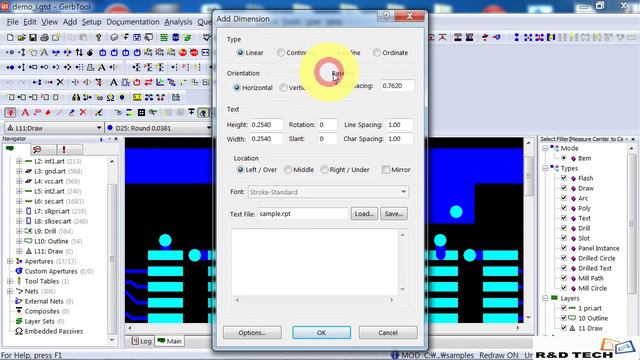This screenshot has width=640, height=360.
Task: Click the Text Height input field
Action: (x=266, y=124)
